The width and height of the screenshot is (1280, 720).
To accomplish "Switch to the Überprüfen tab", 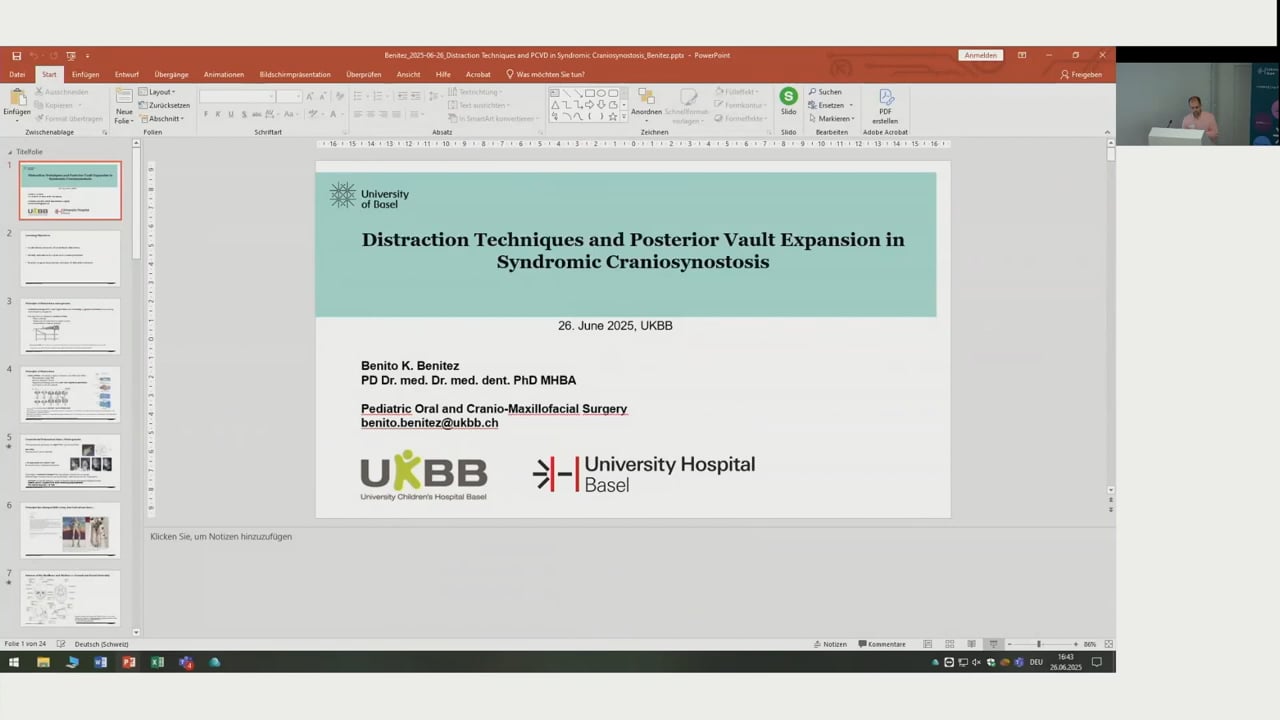I will tap(363, 74).
